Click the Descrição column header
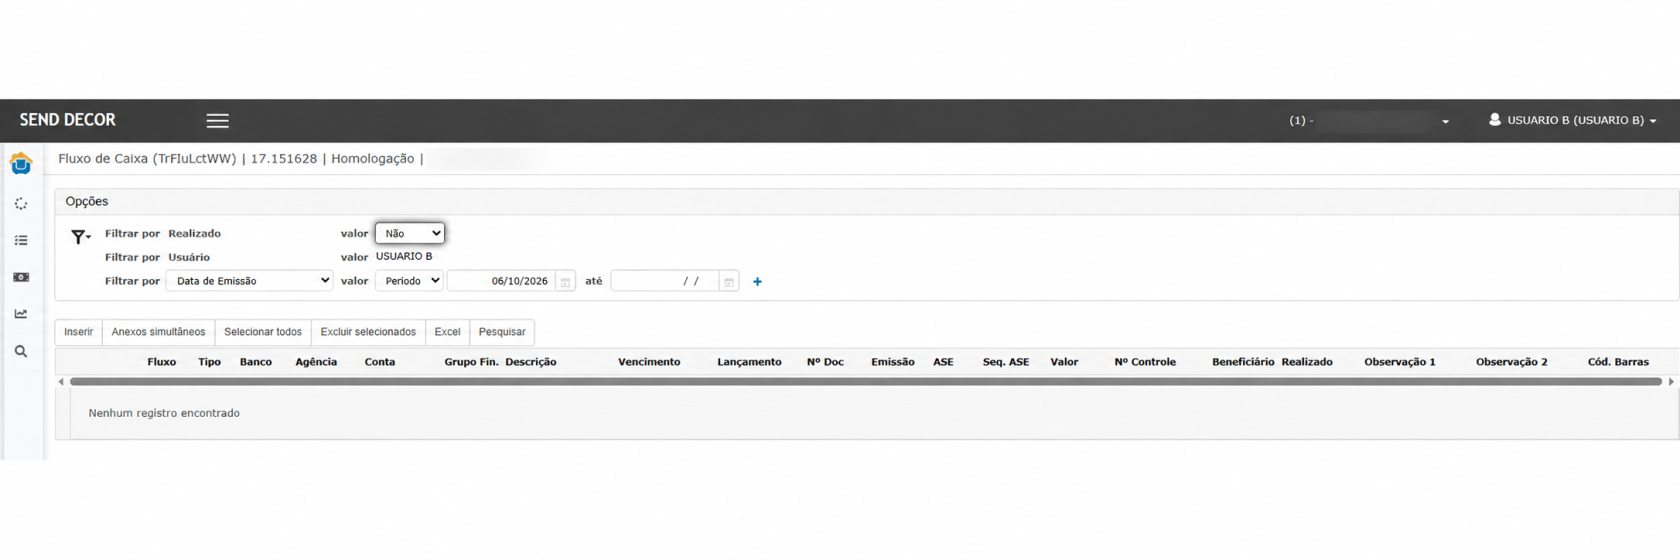Screen dimensions: 1680x560 coord(531,362)
